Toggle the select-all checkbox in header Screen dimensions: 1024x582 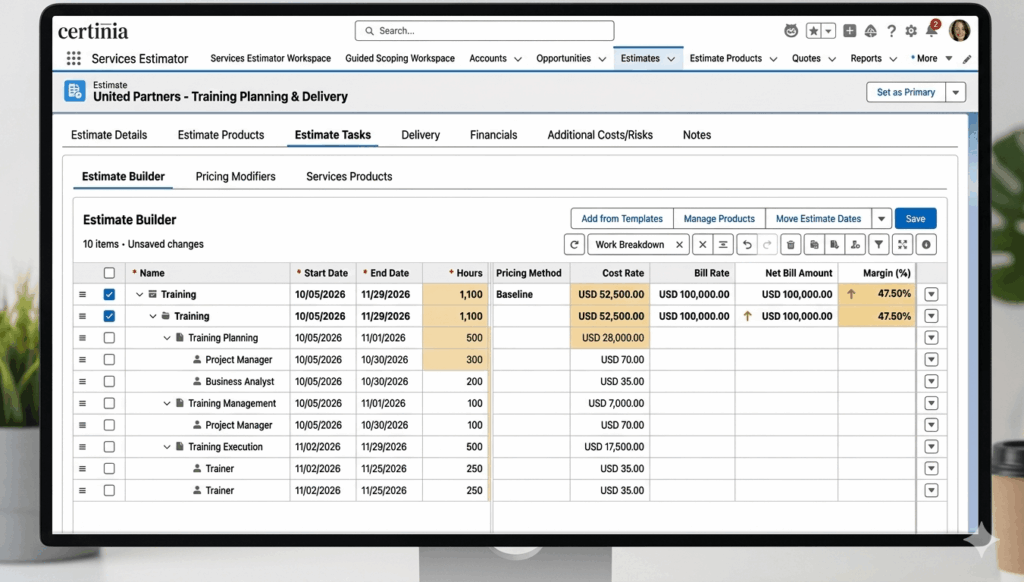(109, 273)
